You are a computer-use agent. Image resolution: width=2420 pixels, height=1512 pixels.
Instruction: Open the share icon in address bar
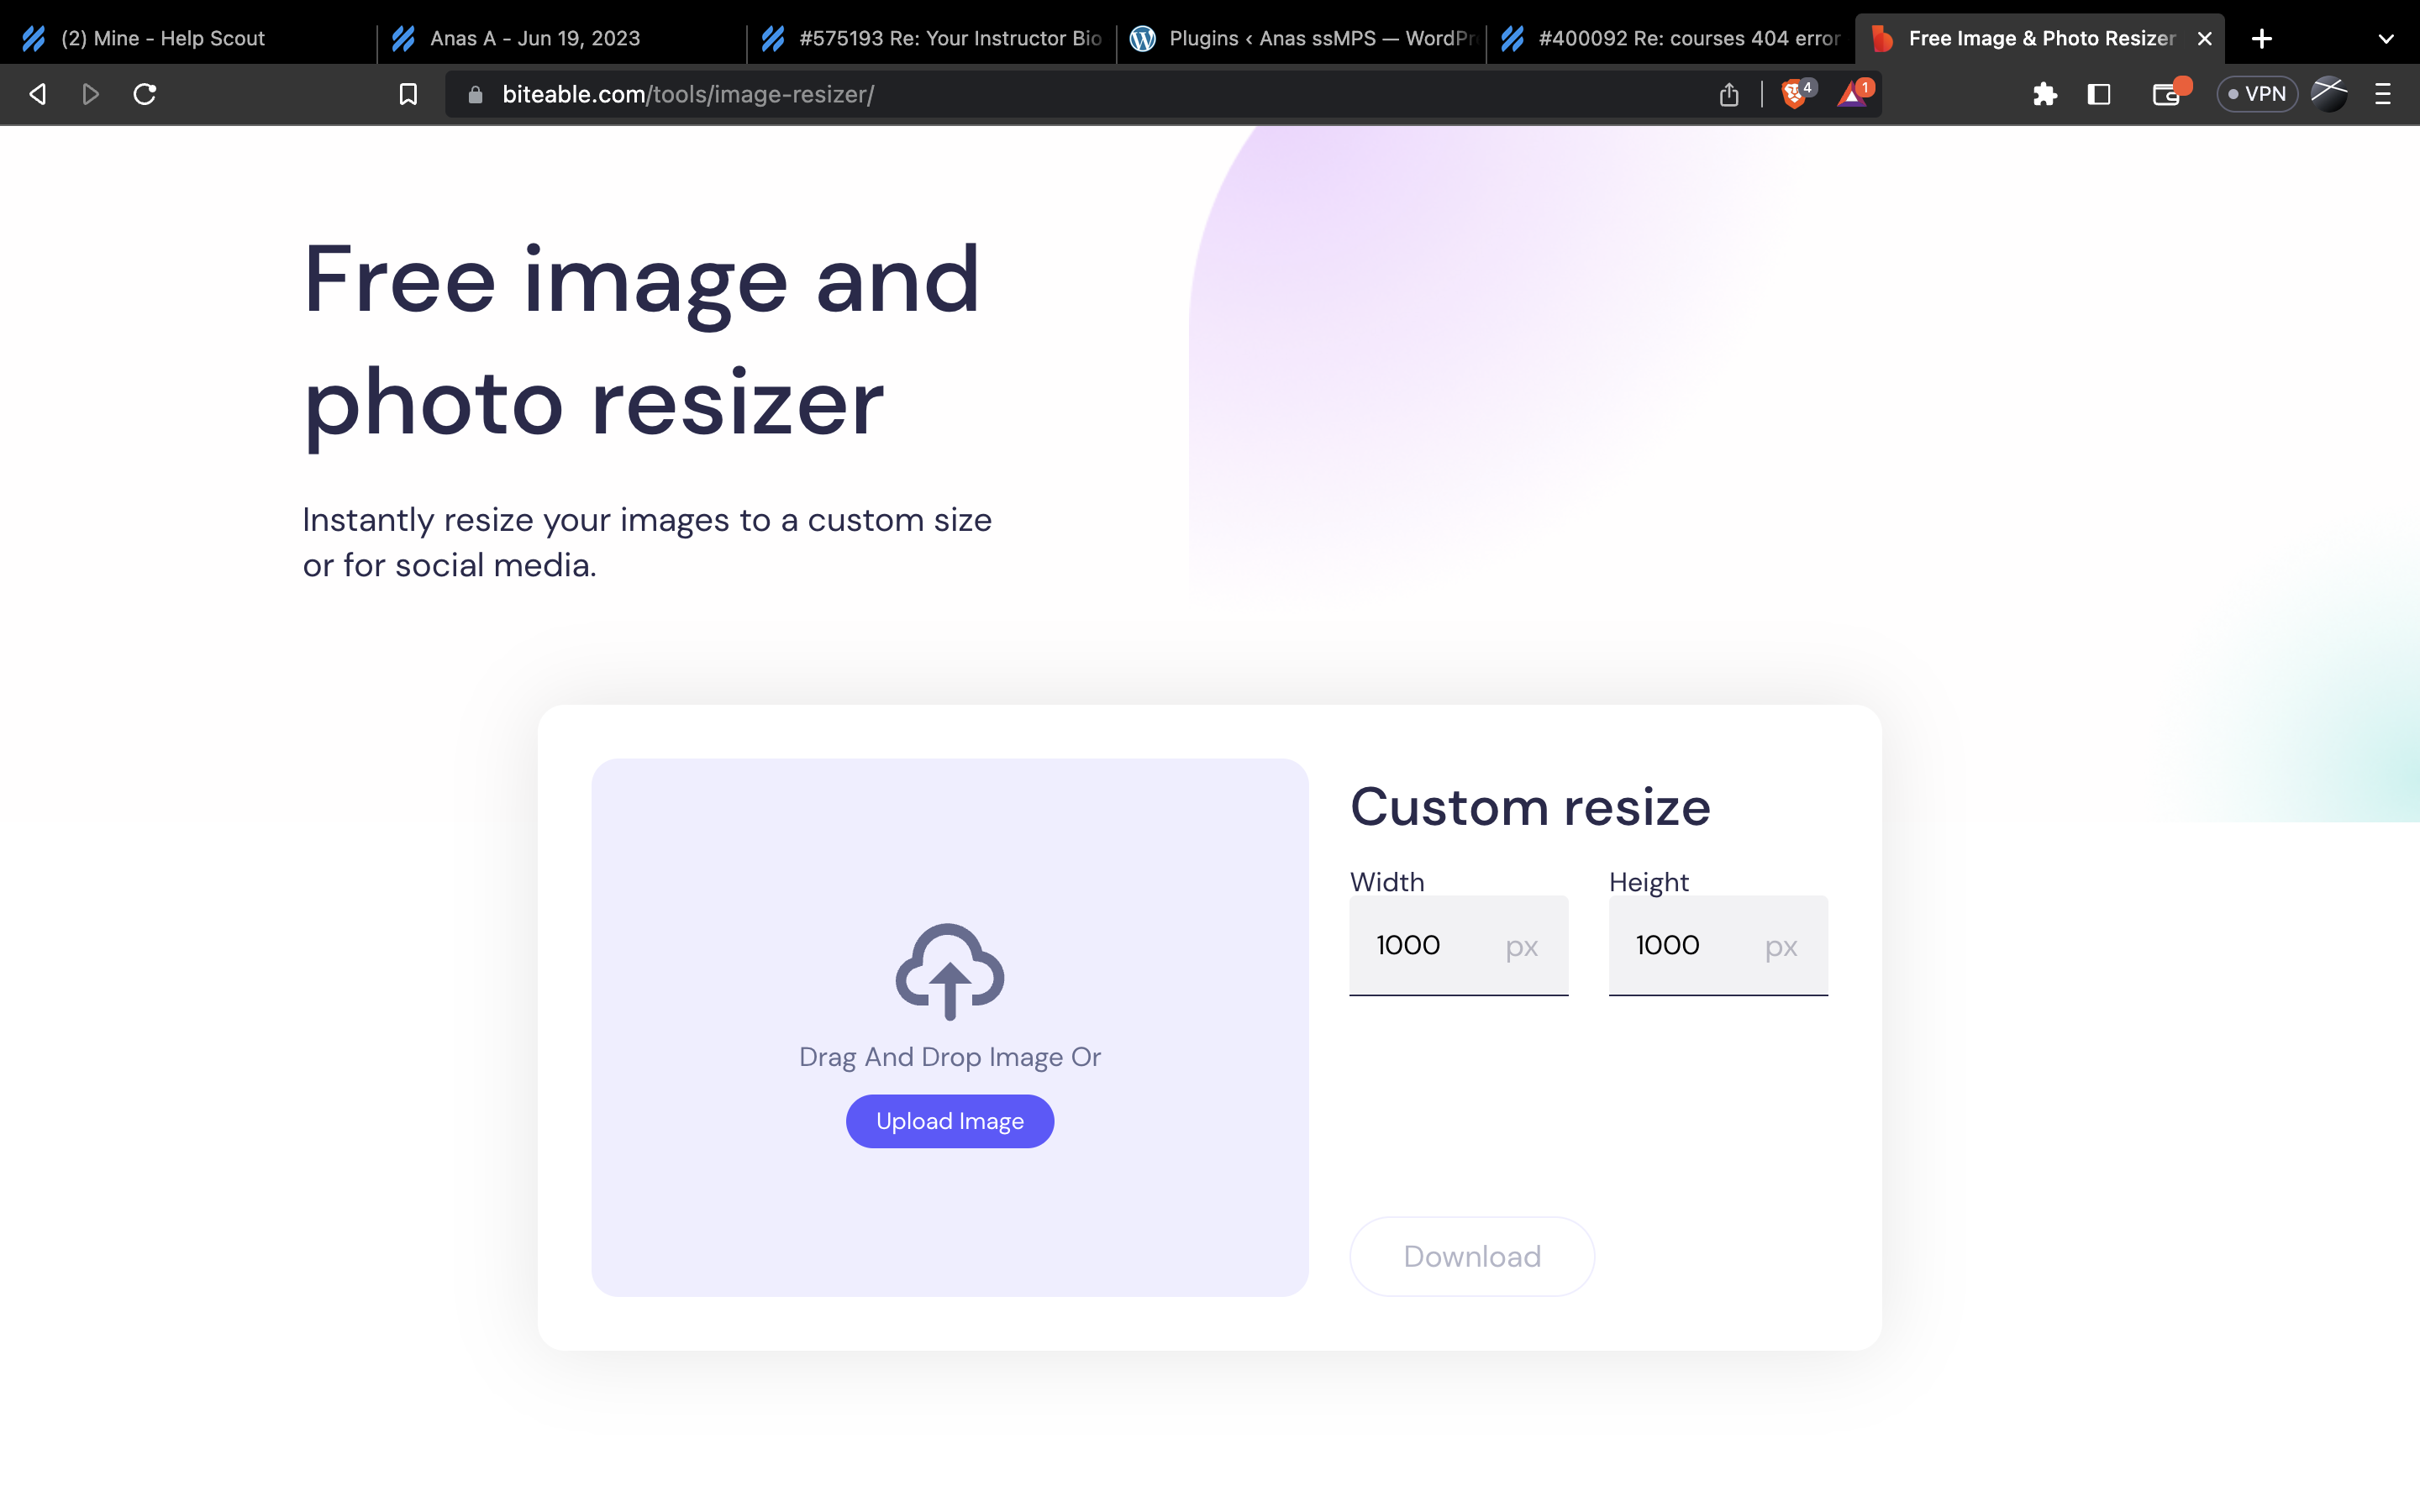pos(1729,94)
